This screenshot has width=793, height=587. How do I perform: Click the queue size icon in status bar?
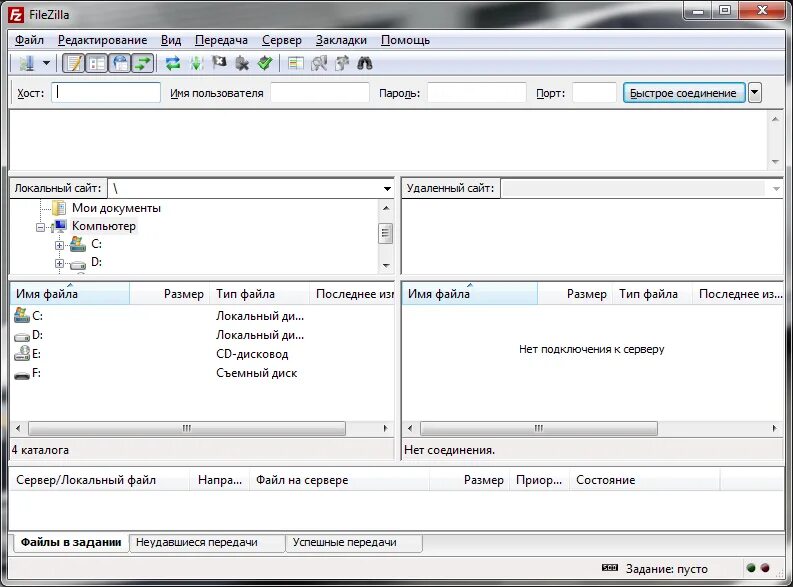pyautogui.click(x=610, y=568)
